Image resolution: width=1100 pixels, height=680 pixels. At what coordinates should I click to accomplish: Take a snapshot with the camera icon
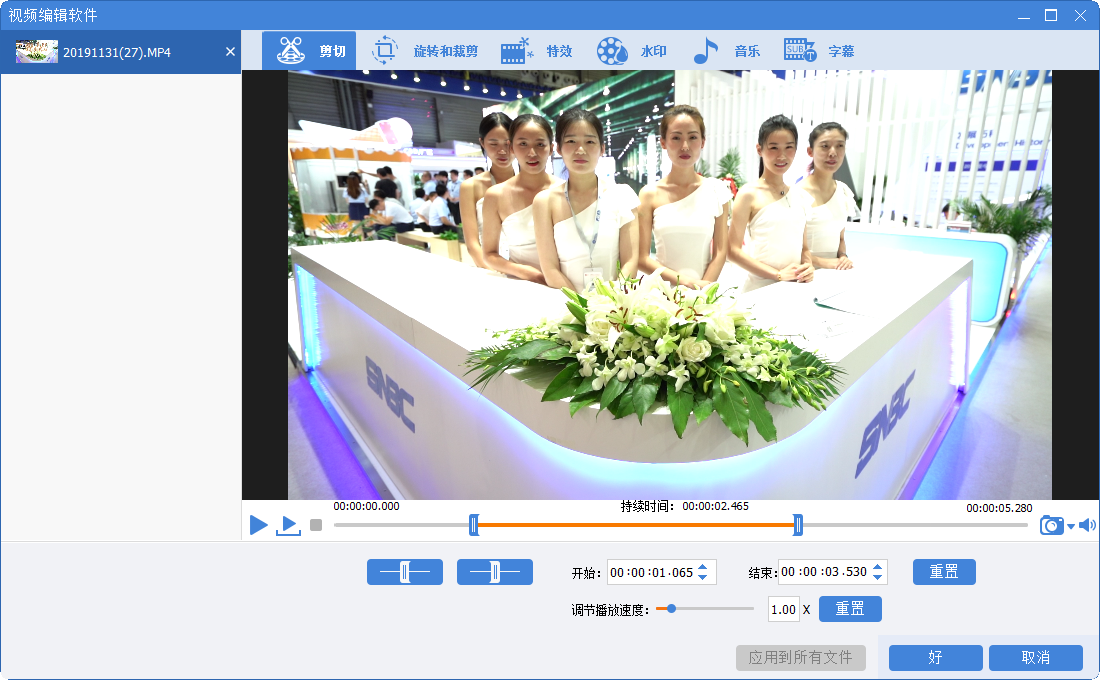(x=1051, y=525)
